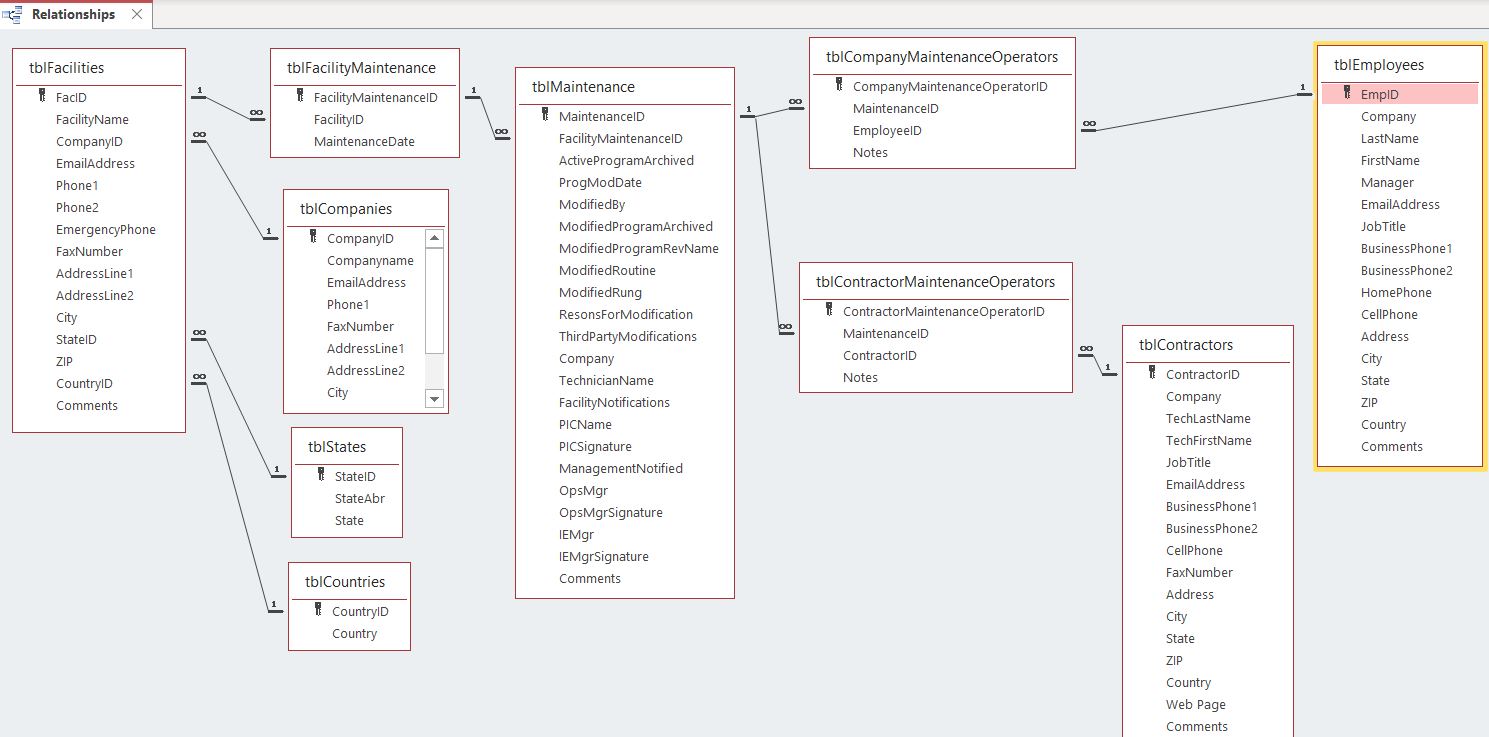Select the tblFacilityMaintenance table title
The image size is (1489, 737).
coord(361,68)
